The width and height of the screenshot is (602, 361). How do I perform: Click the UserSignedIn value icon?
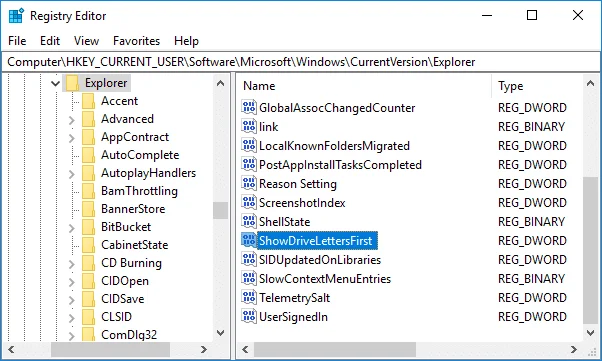(x=249, y=316)
